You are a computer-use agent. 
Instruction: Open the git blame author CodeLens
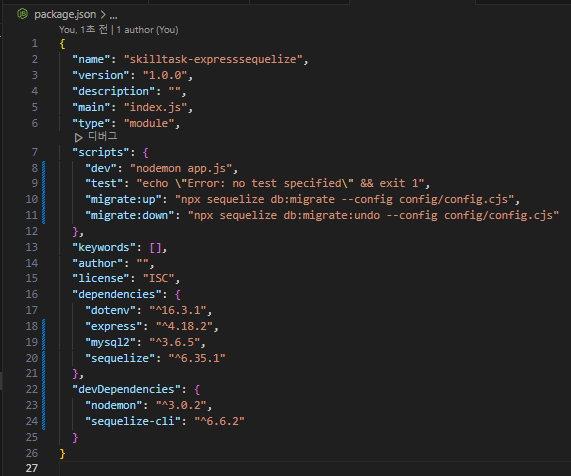tap(119, 29)
